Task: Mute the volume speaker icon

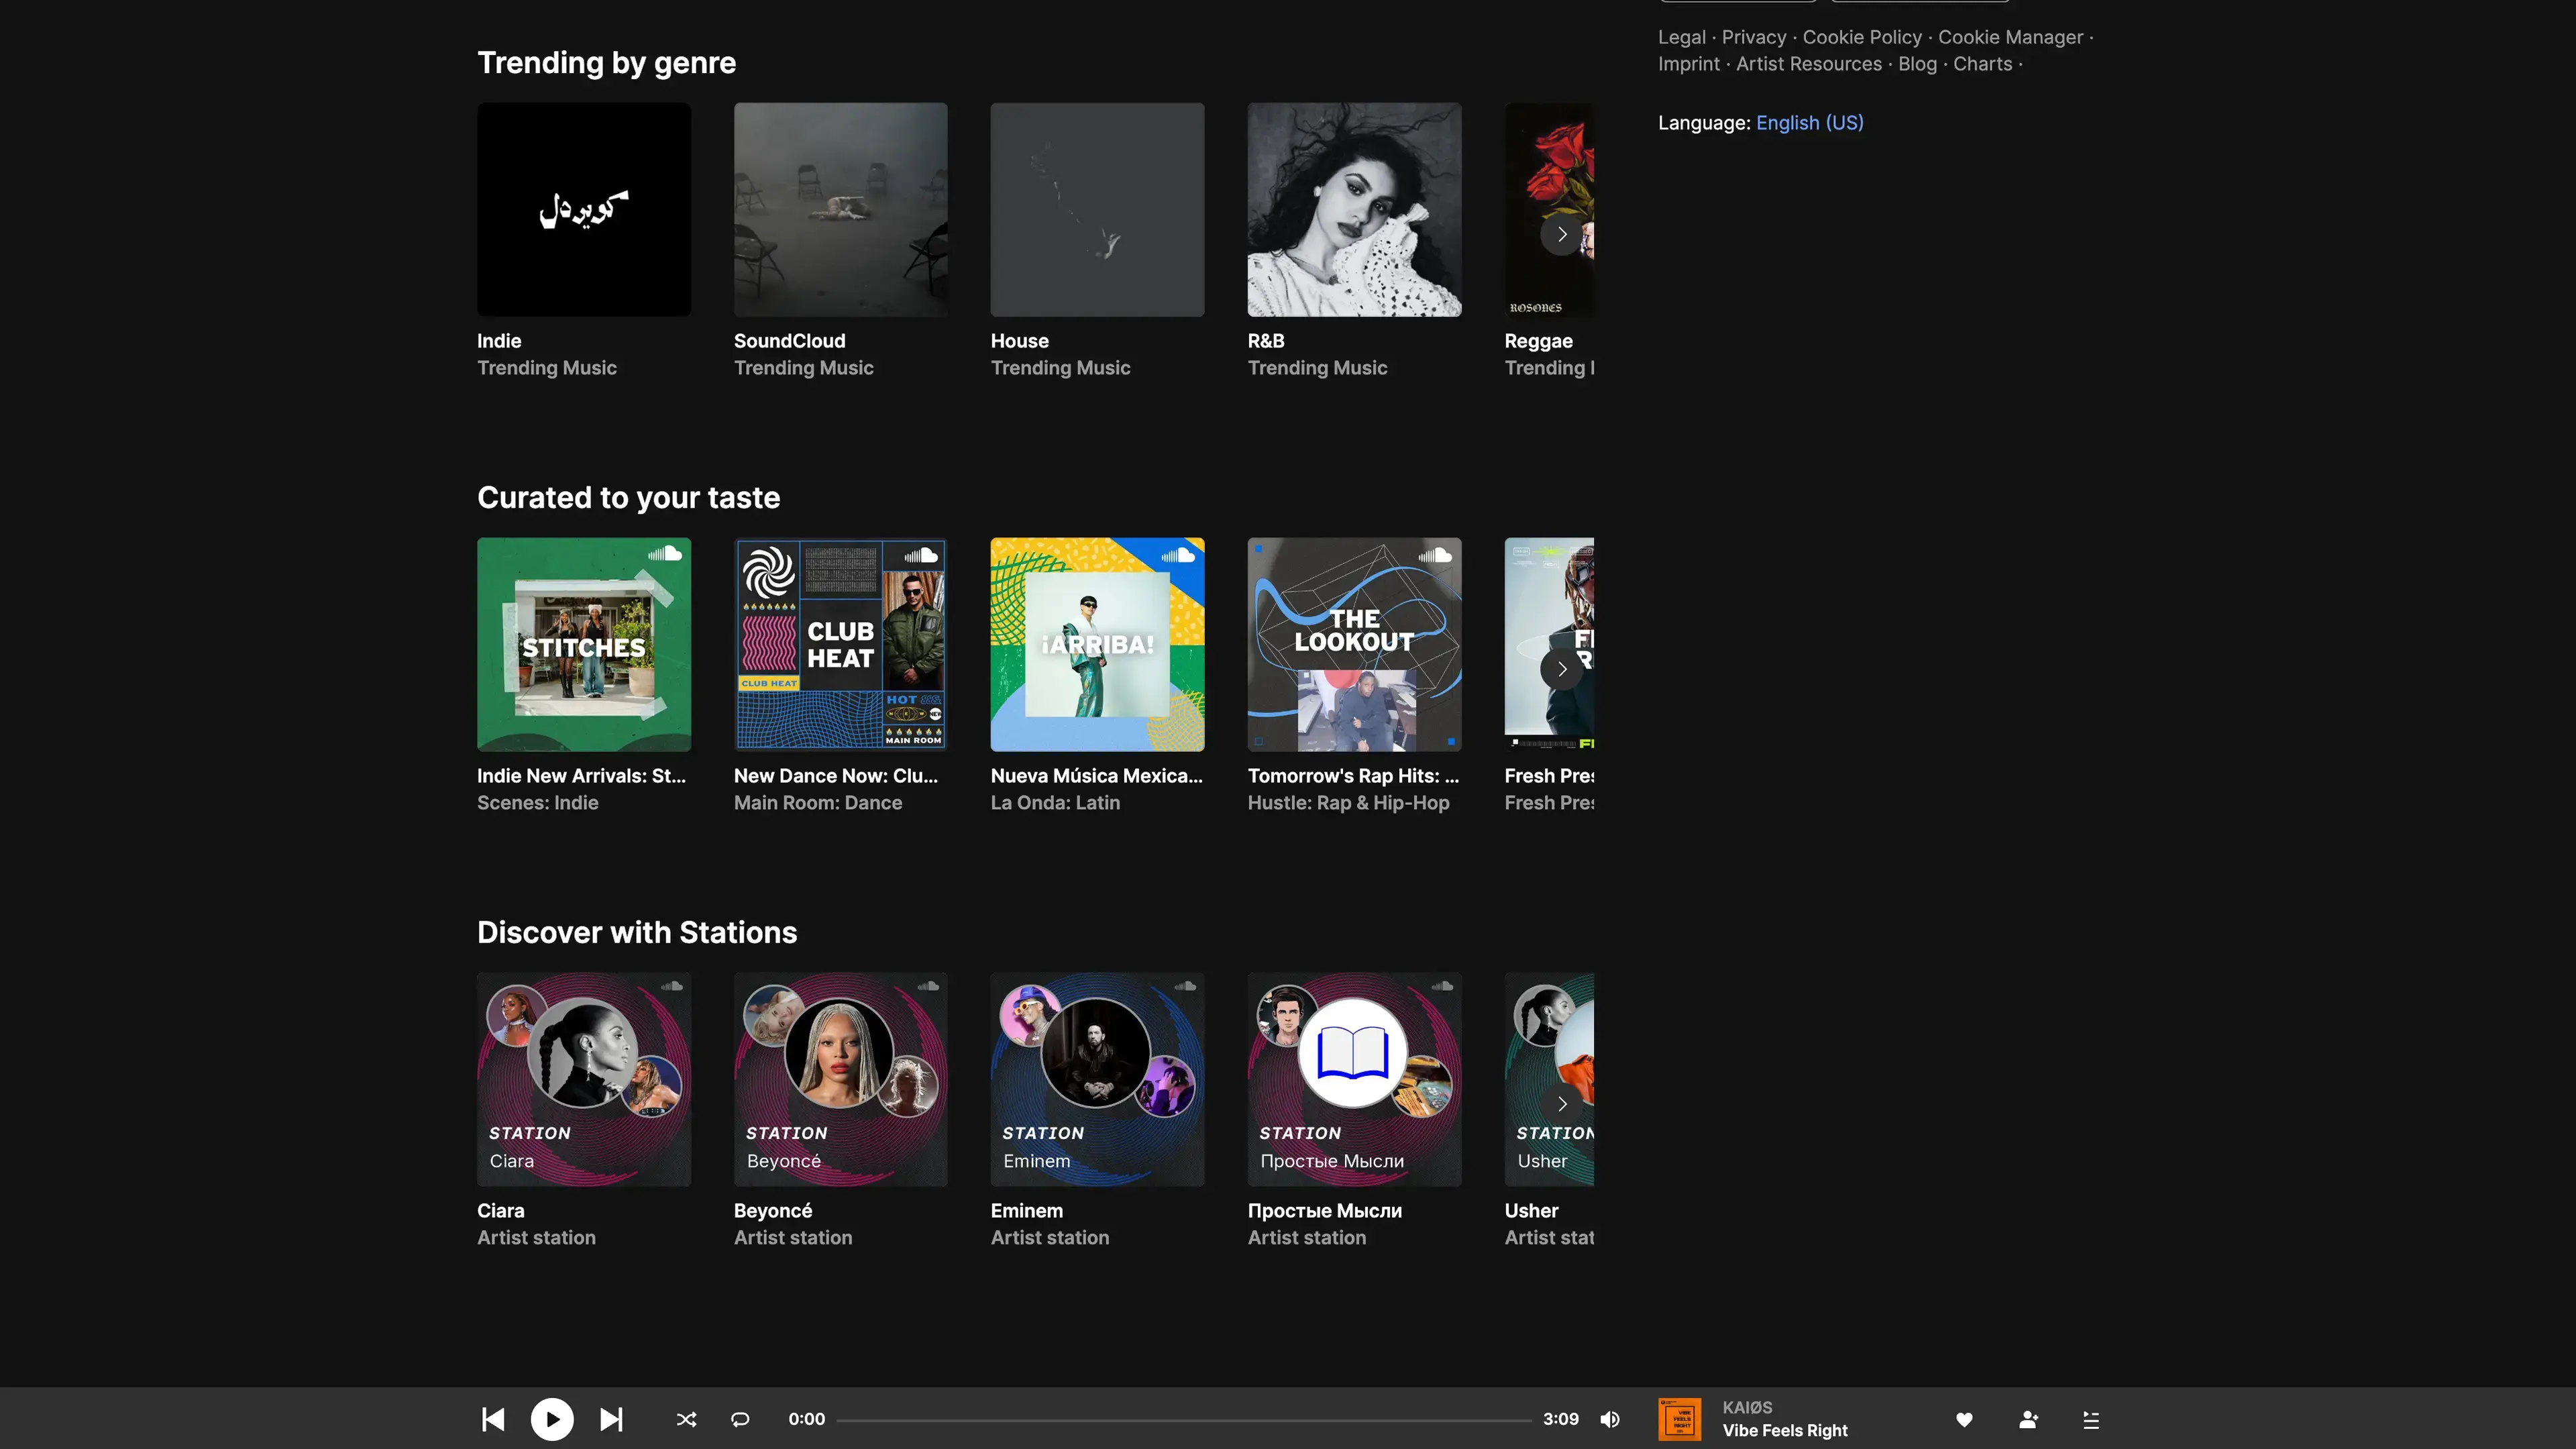Action: click(1610, 1419)
